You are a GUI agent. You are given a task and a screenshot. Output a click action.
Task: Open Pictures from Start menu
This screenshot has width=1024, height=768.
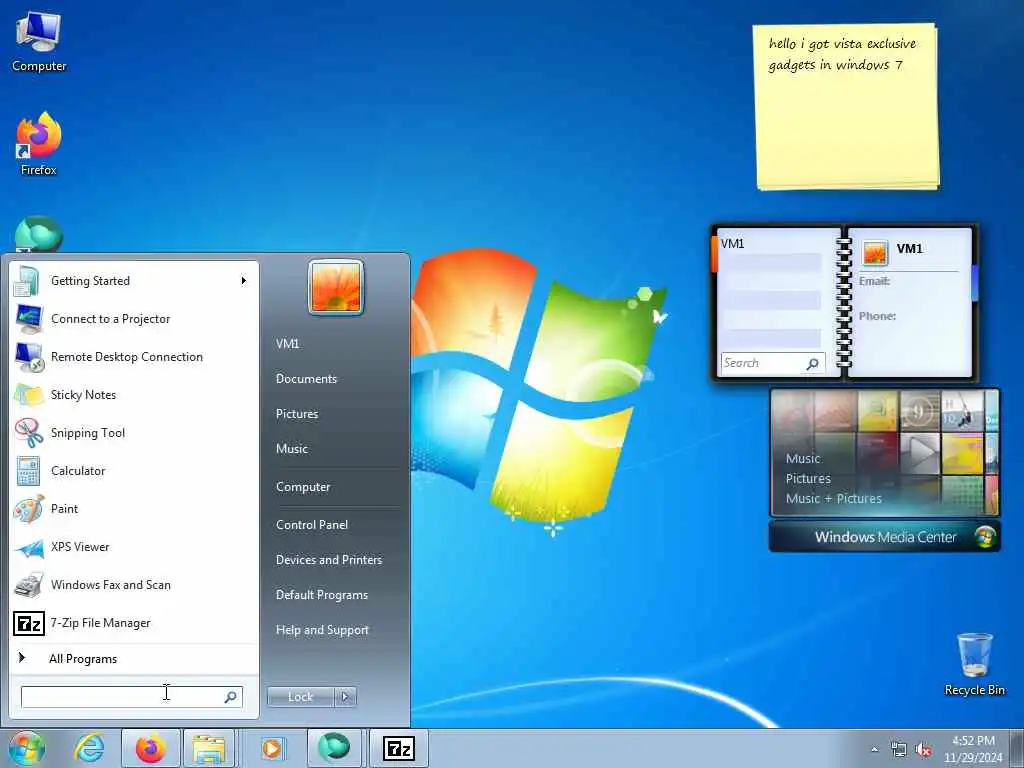(x=297, y=414)
